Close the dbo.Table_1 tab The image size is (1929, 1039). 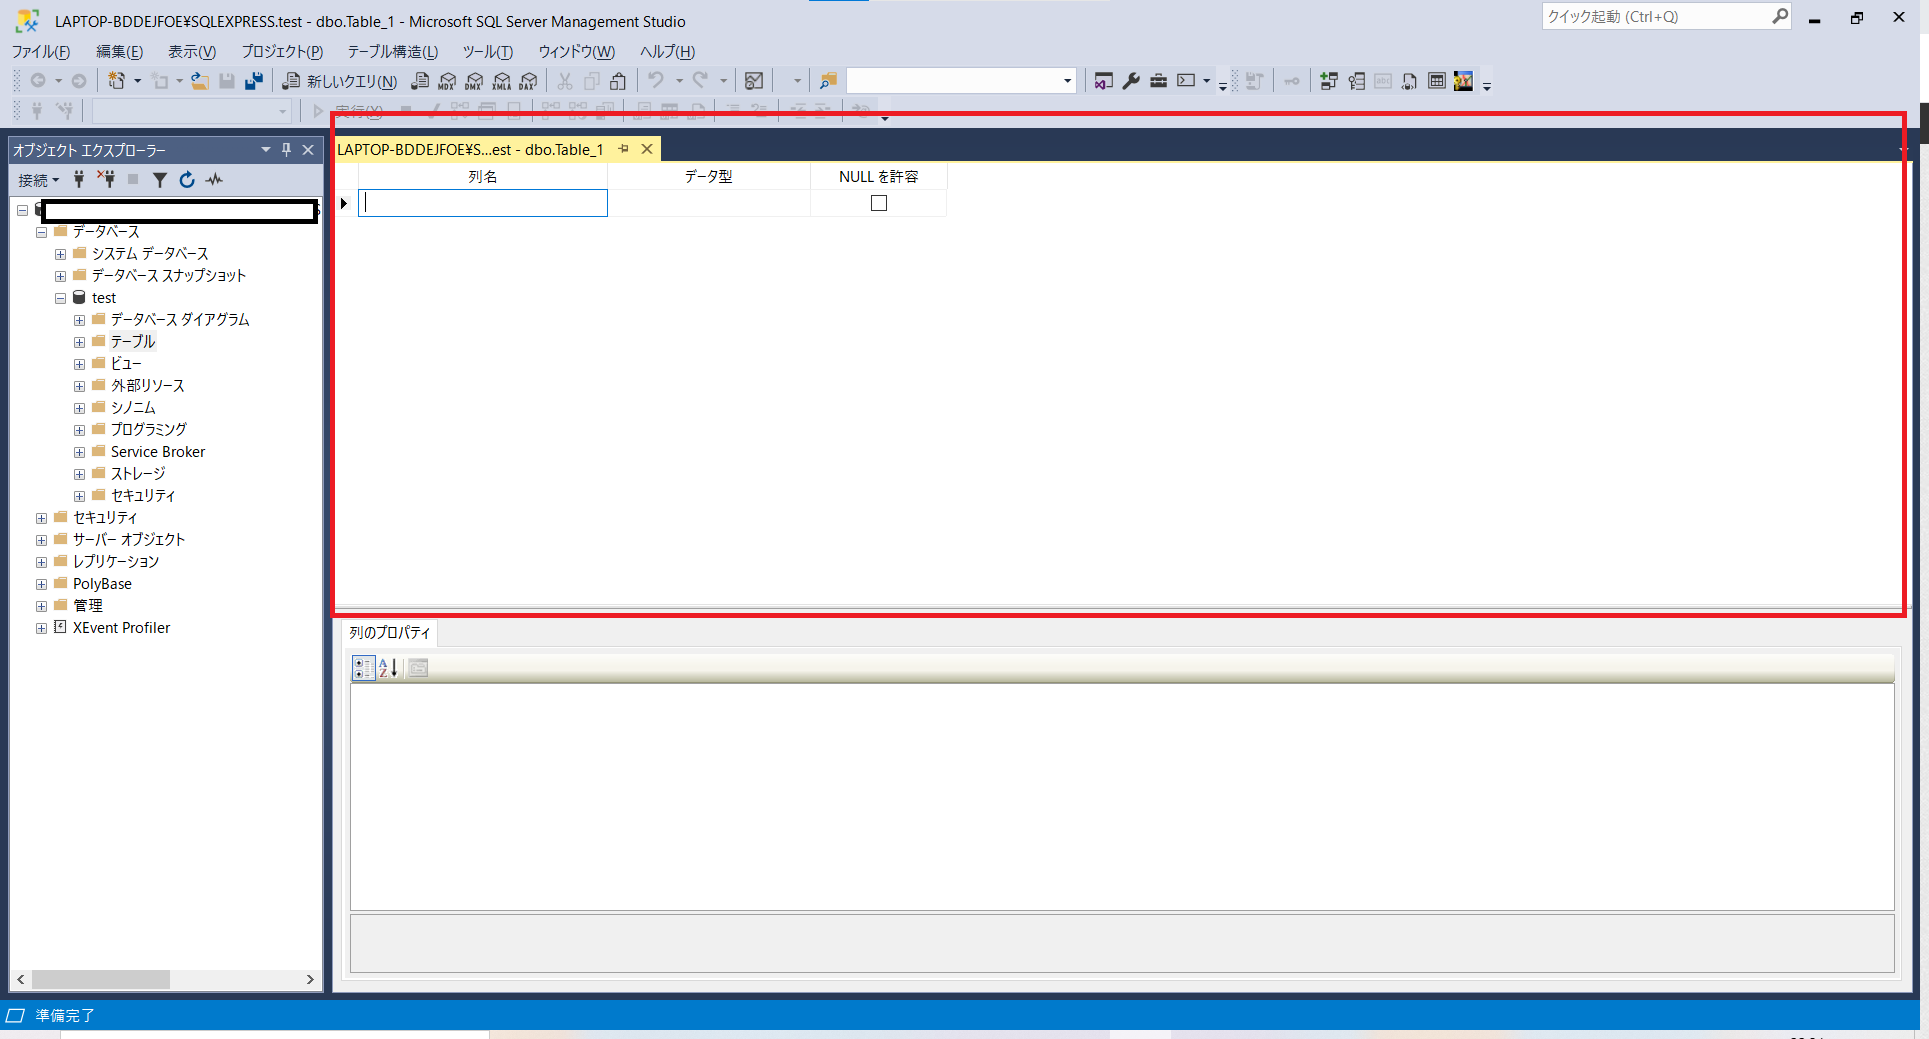click(x=647, y=149)
